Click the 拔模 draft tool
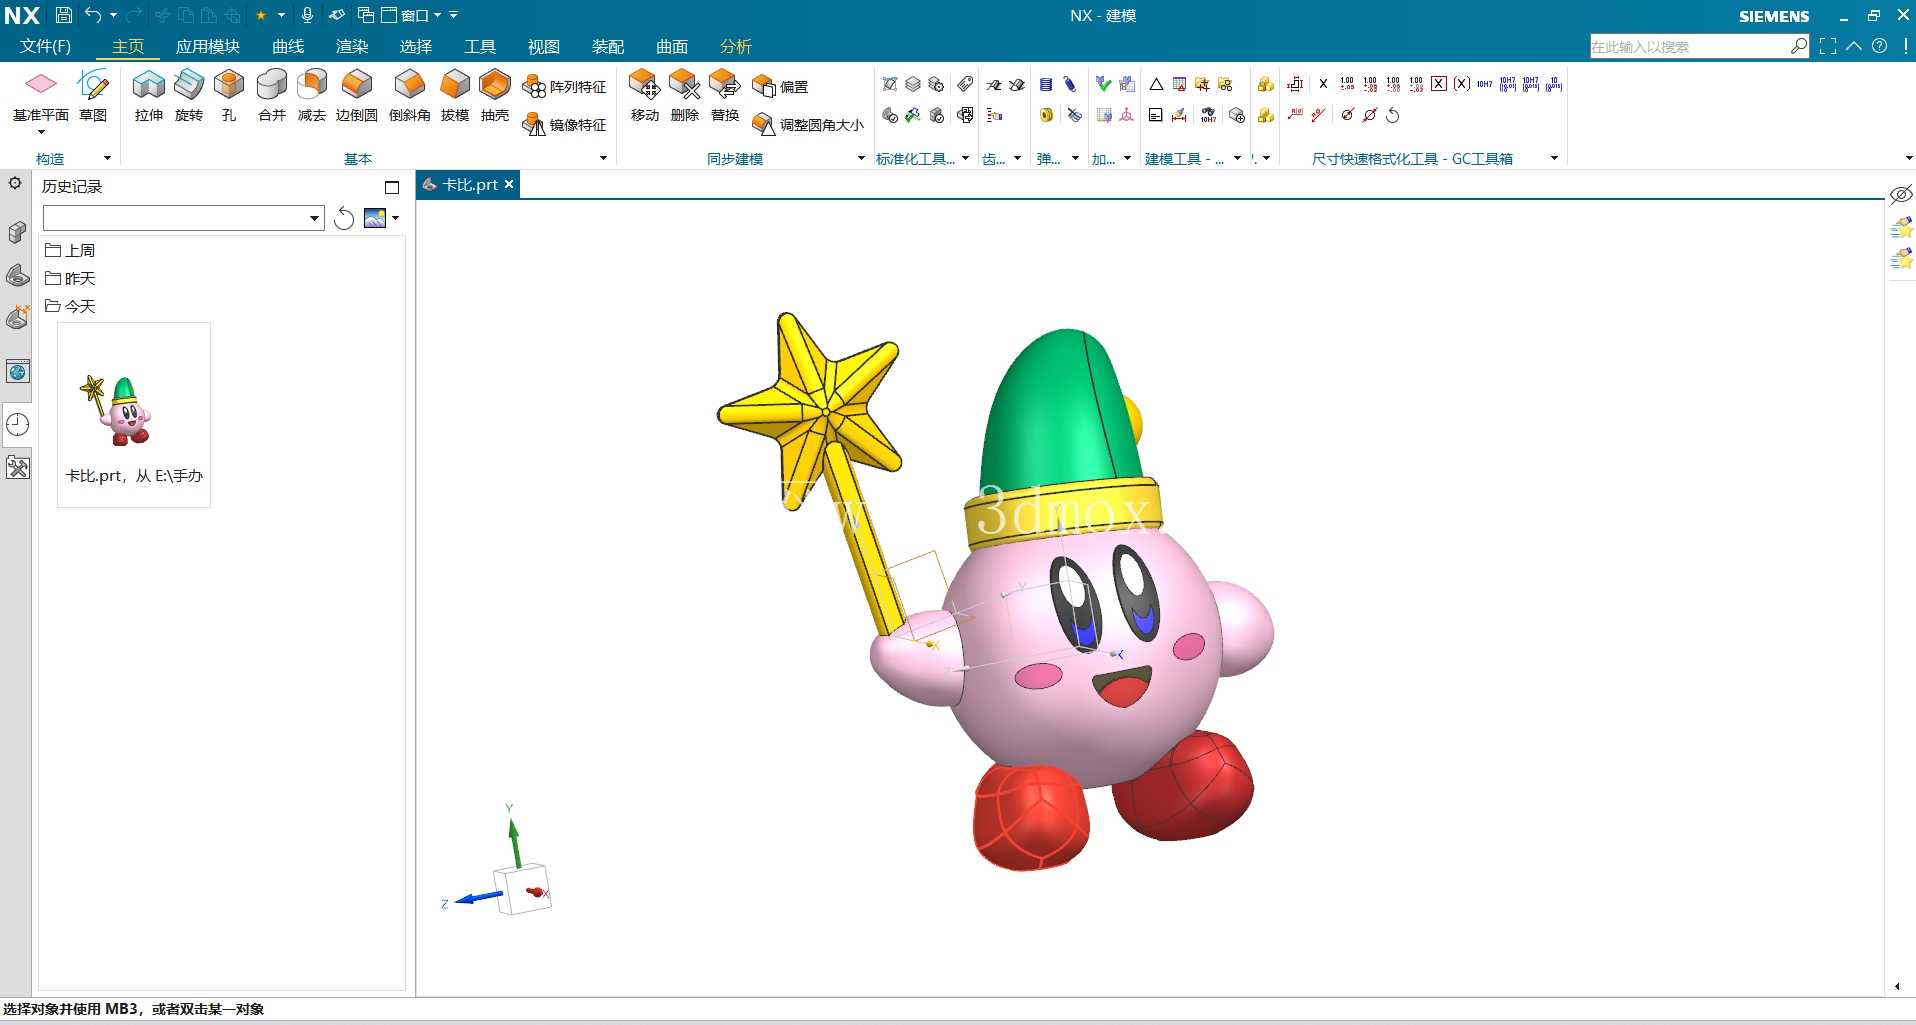The image size is (1916, 1025). pyautogui.click(x=455, y=96)
